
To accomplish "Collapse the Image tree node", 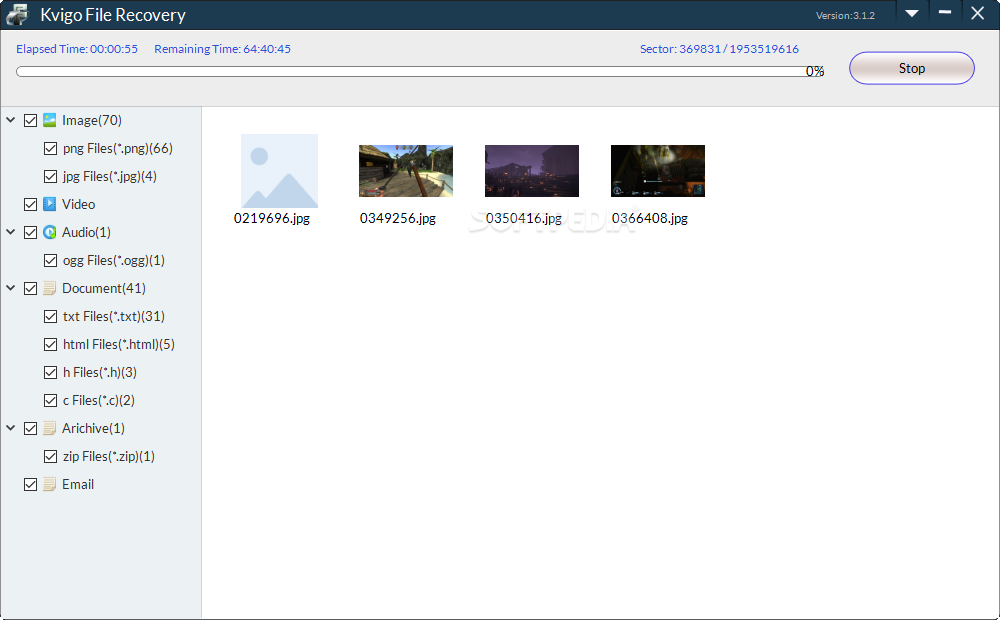I will pyautogui.click(x=11, y=120).
